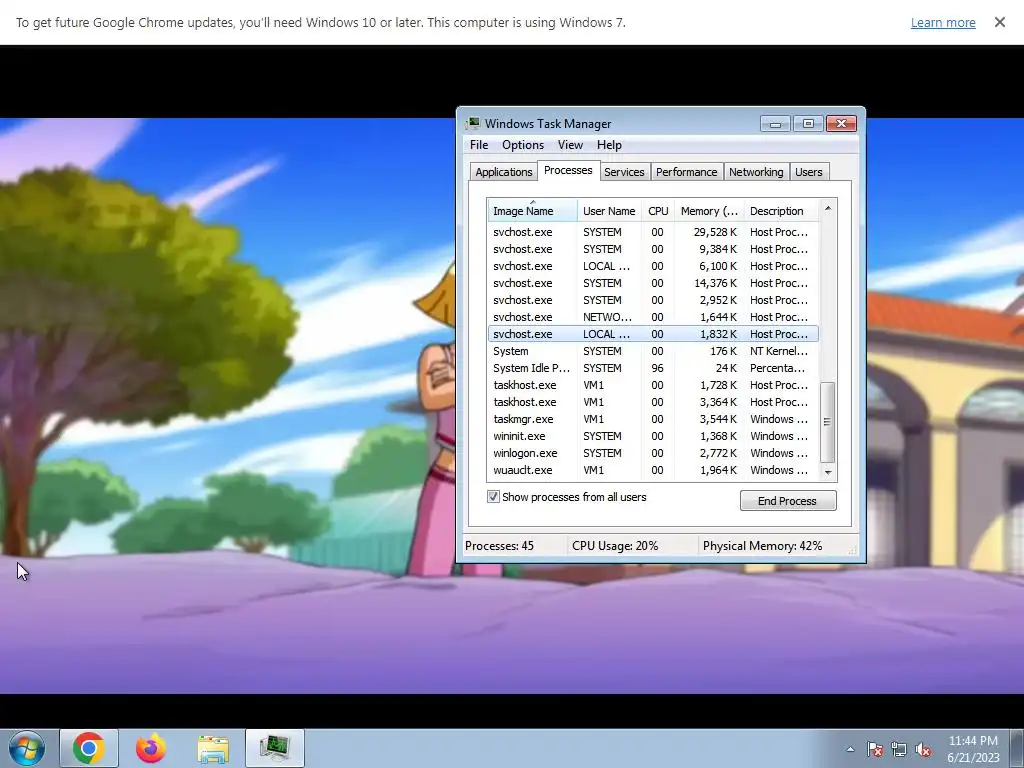The height and width of the screenshot is (768, 1024).
Task: Click the Physical Memory: 42% status entry
Action: click(762, 546)
